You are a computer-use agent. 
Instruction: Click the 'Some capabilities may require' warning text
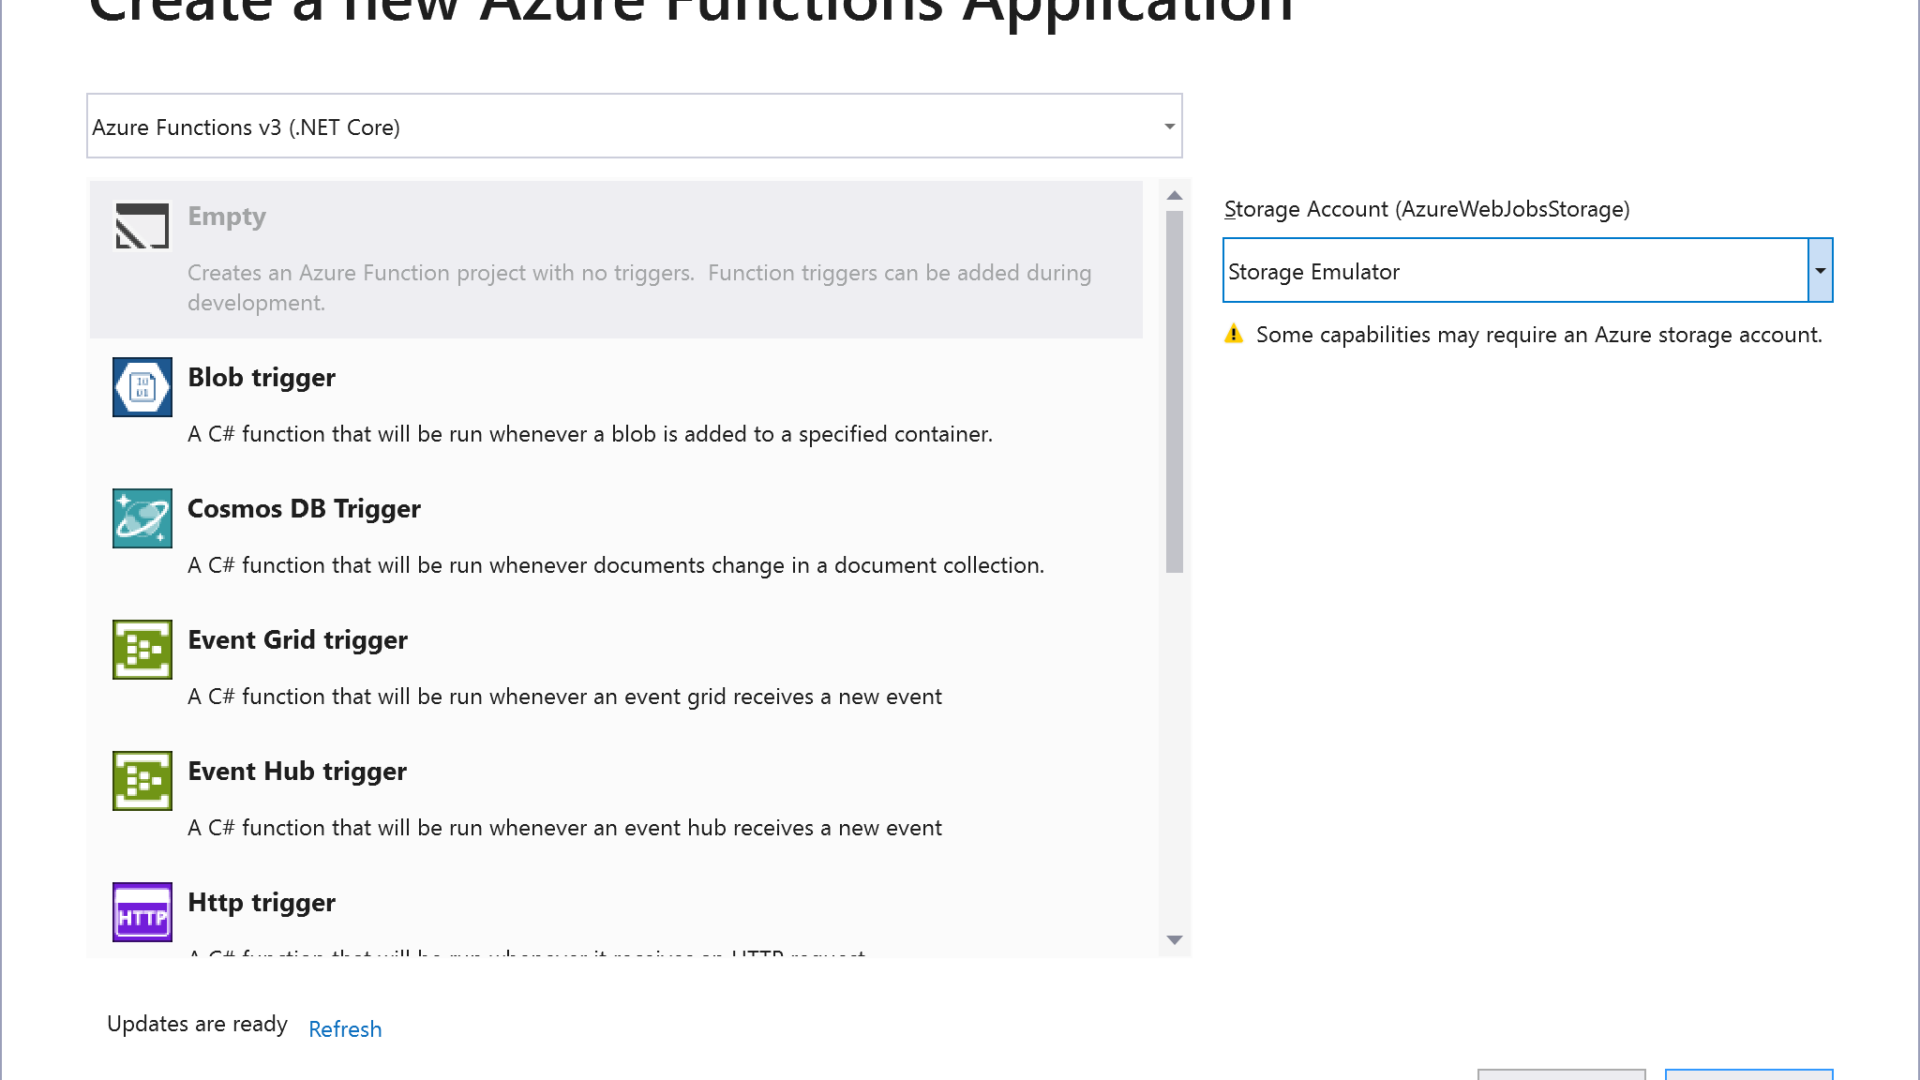(1539, 335)
